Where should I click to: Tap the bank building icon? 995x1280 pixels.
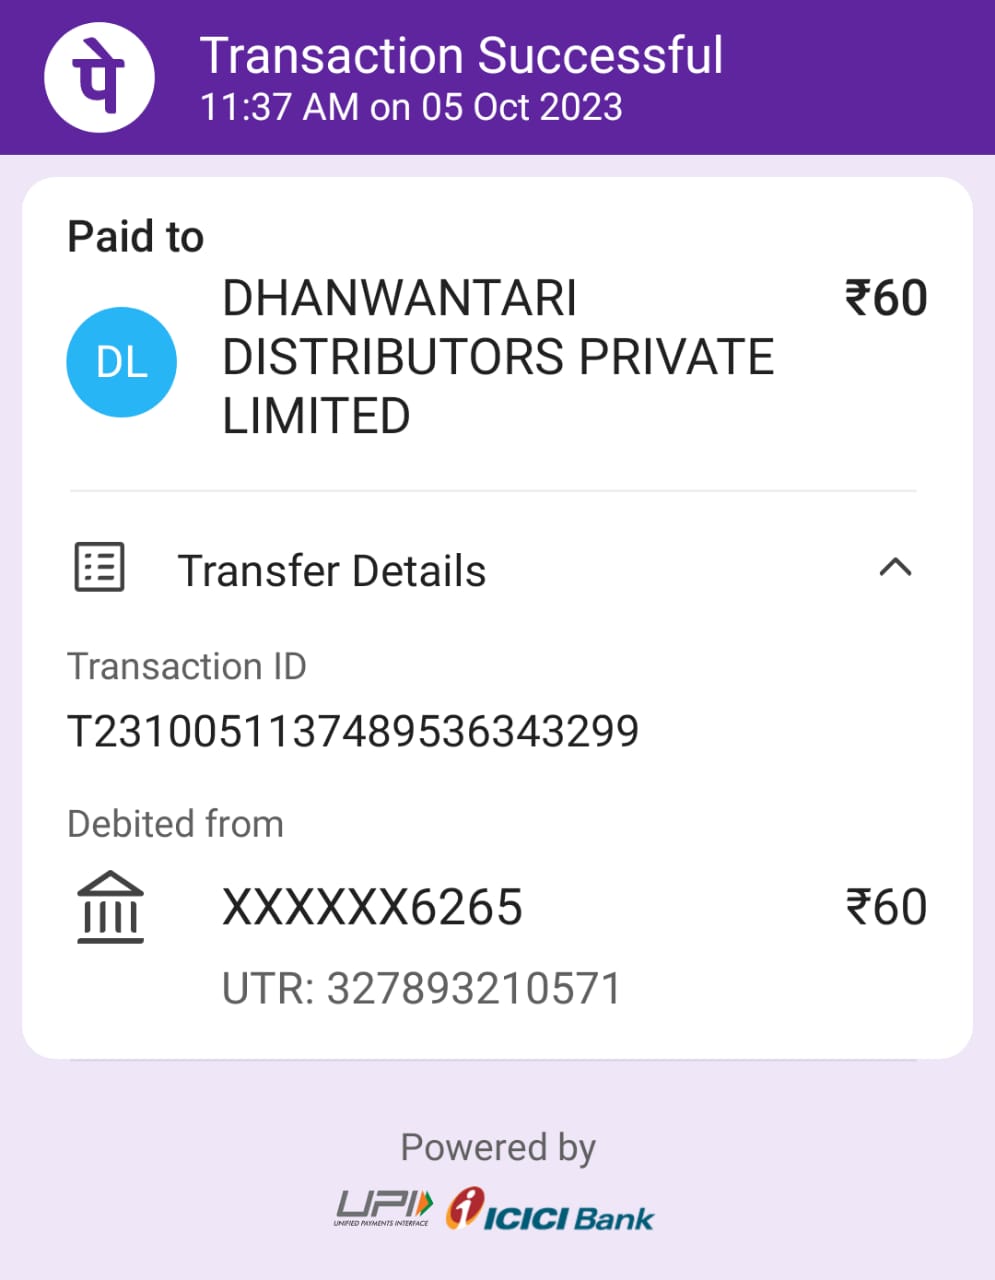coord(110,907)
